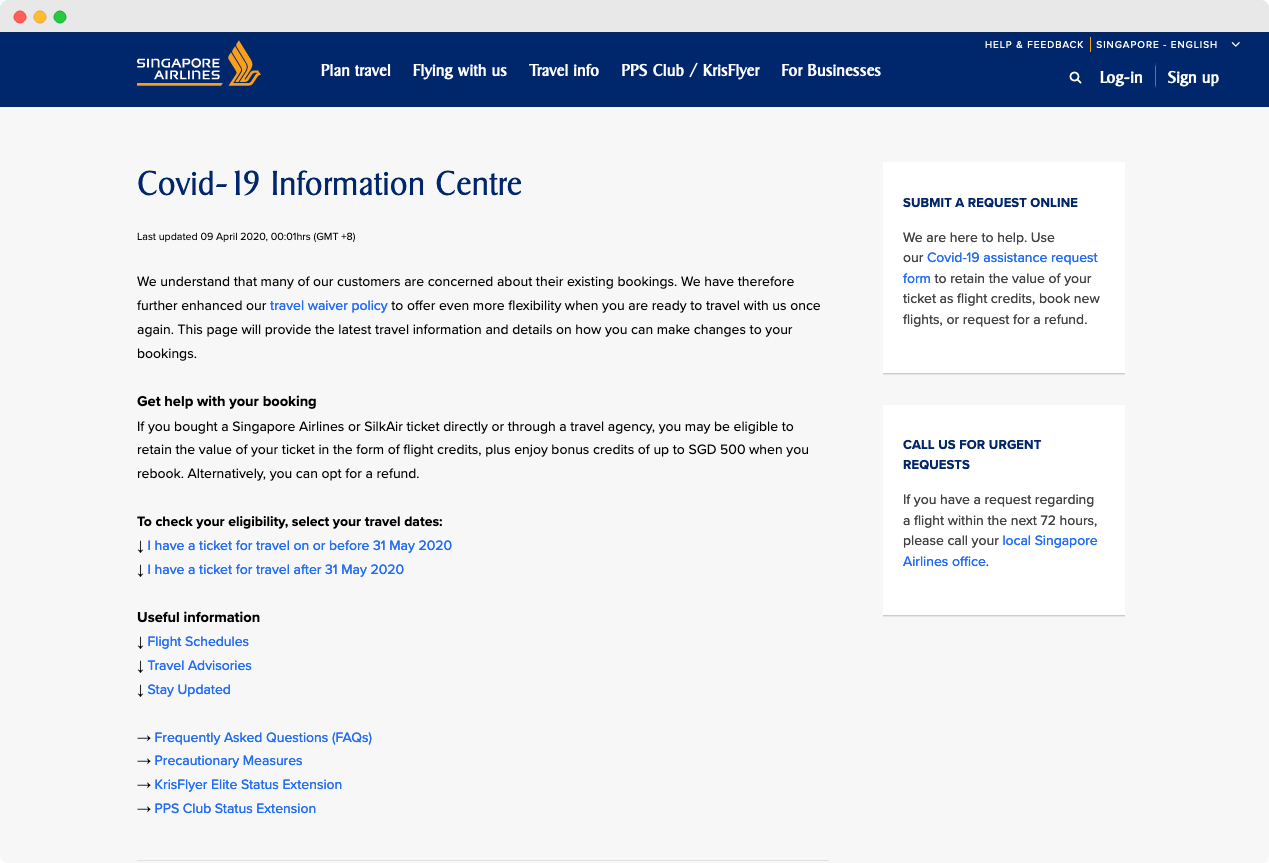Expand the SINGAPORE - ENGLISH language selector
Viewport: 1269px width, 863px height.
1235,44
